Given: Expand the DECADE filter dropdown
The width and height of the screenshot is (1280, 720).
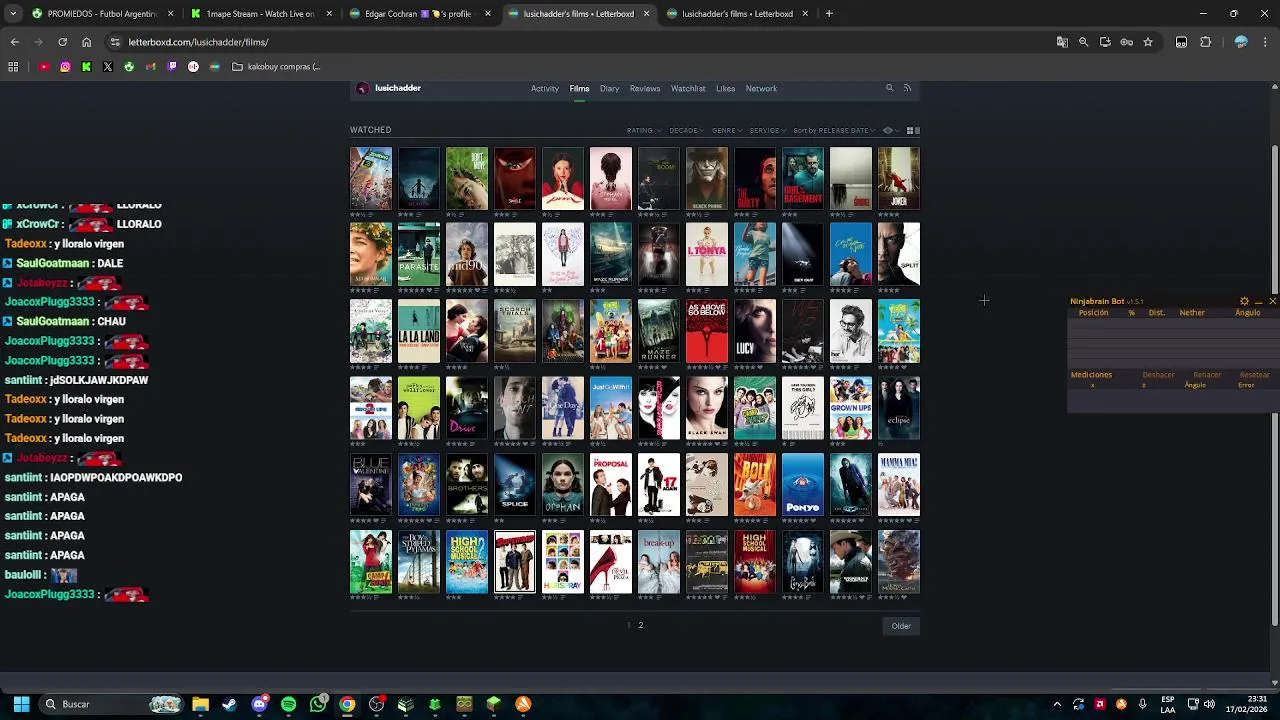Looking at the screenshot, I should pyautogui.click(x=686, y=130).
